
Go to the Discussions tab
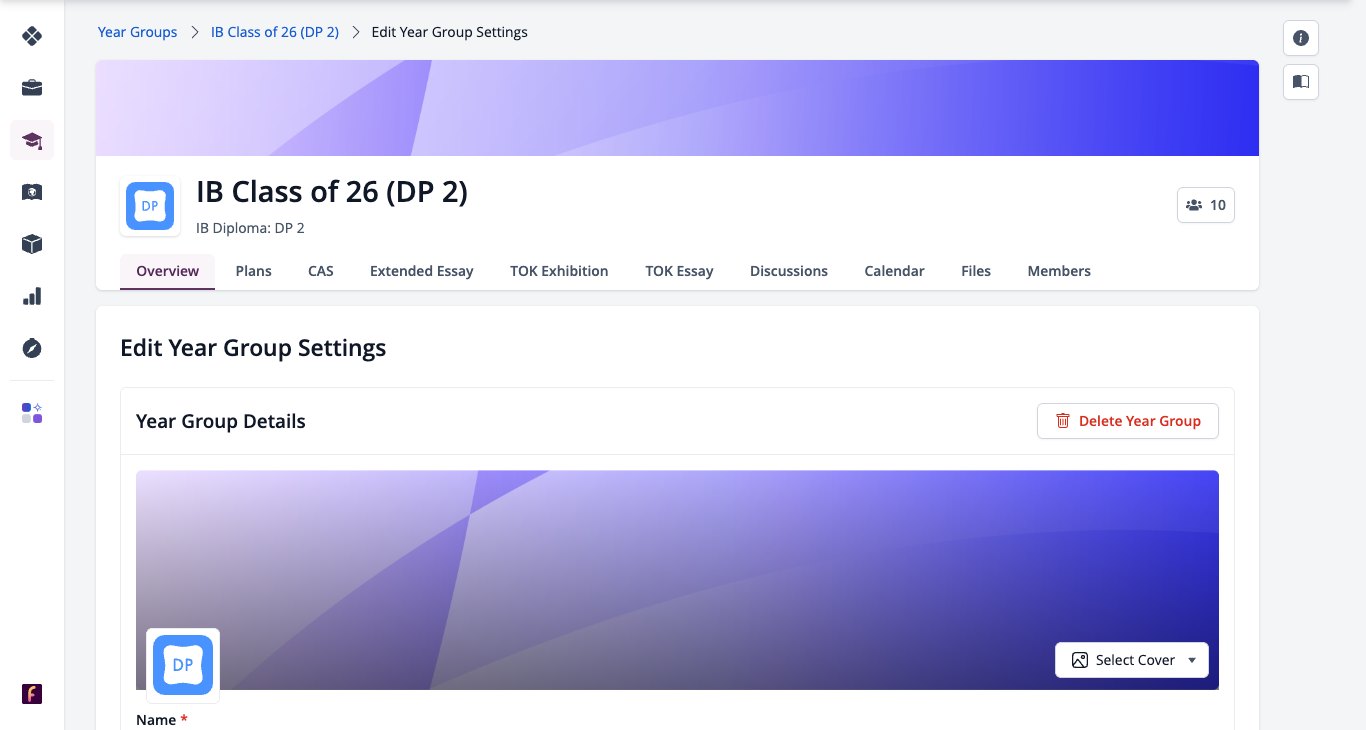pyautogui.click(x=789, y=271)
